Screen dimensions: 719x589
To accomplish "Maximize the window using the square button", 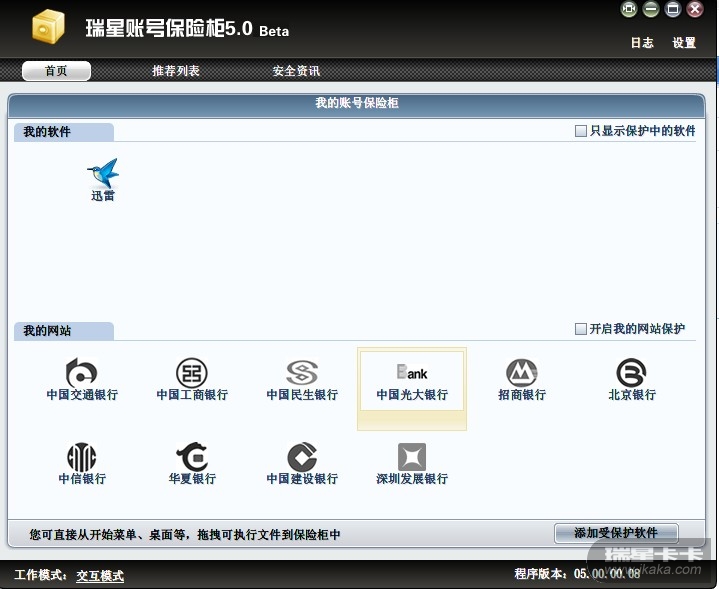I will (x=673, y=9).
